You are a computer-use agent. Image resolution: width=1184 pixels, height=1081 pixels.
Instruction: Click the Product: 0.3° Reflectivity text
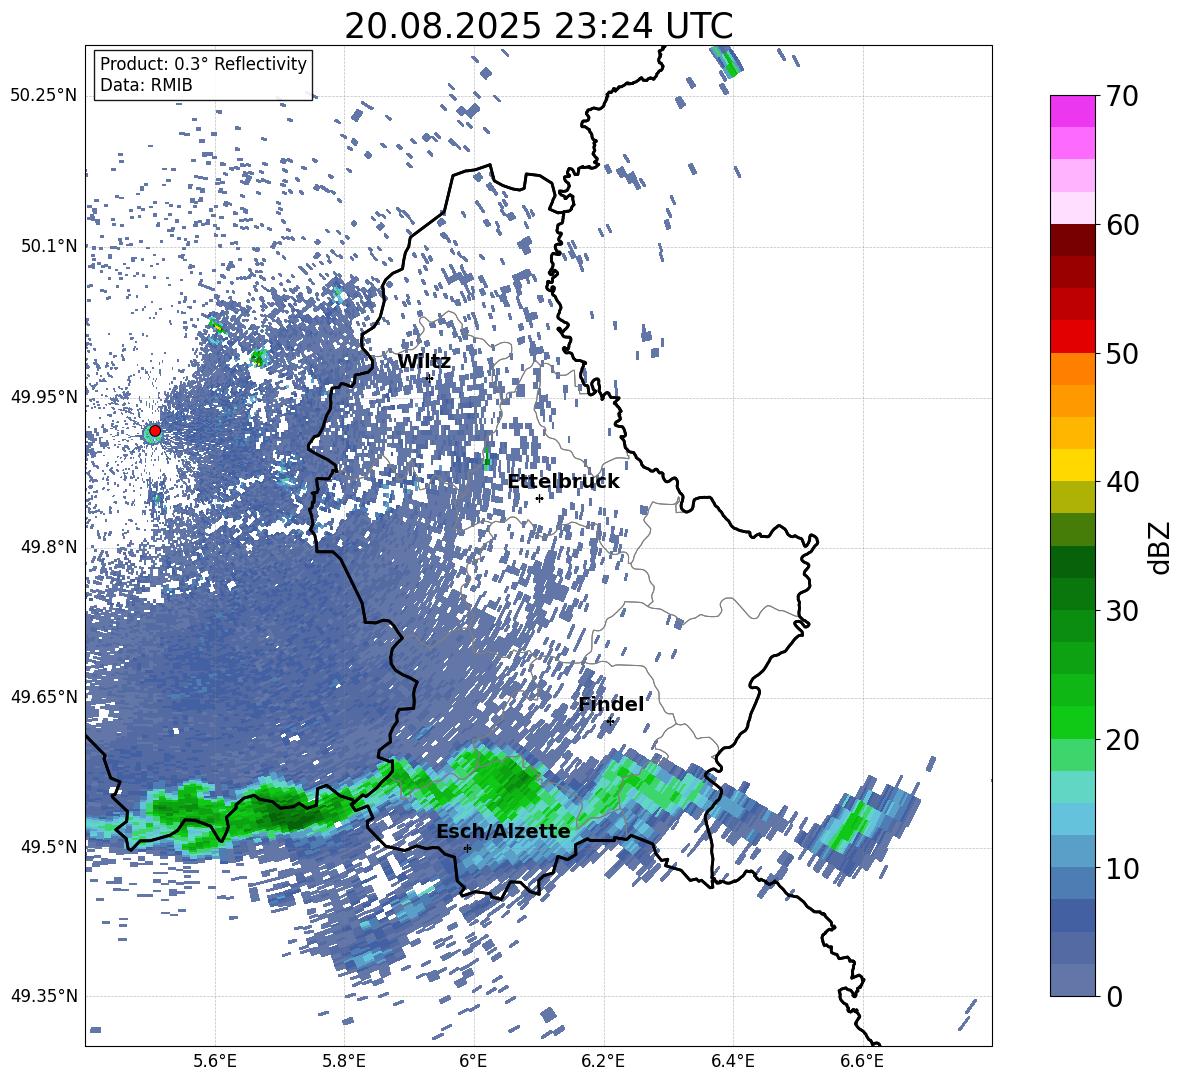coord(203,64)
